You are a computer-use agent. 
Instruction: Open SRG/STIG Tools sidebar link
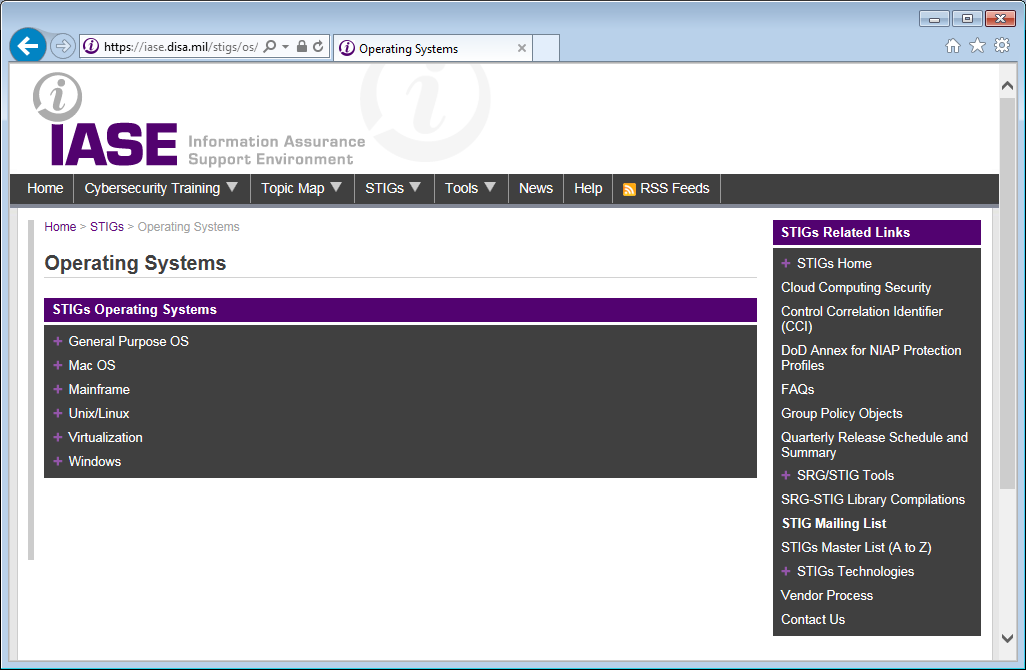(x=845, y=475)
